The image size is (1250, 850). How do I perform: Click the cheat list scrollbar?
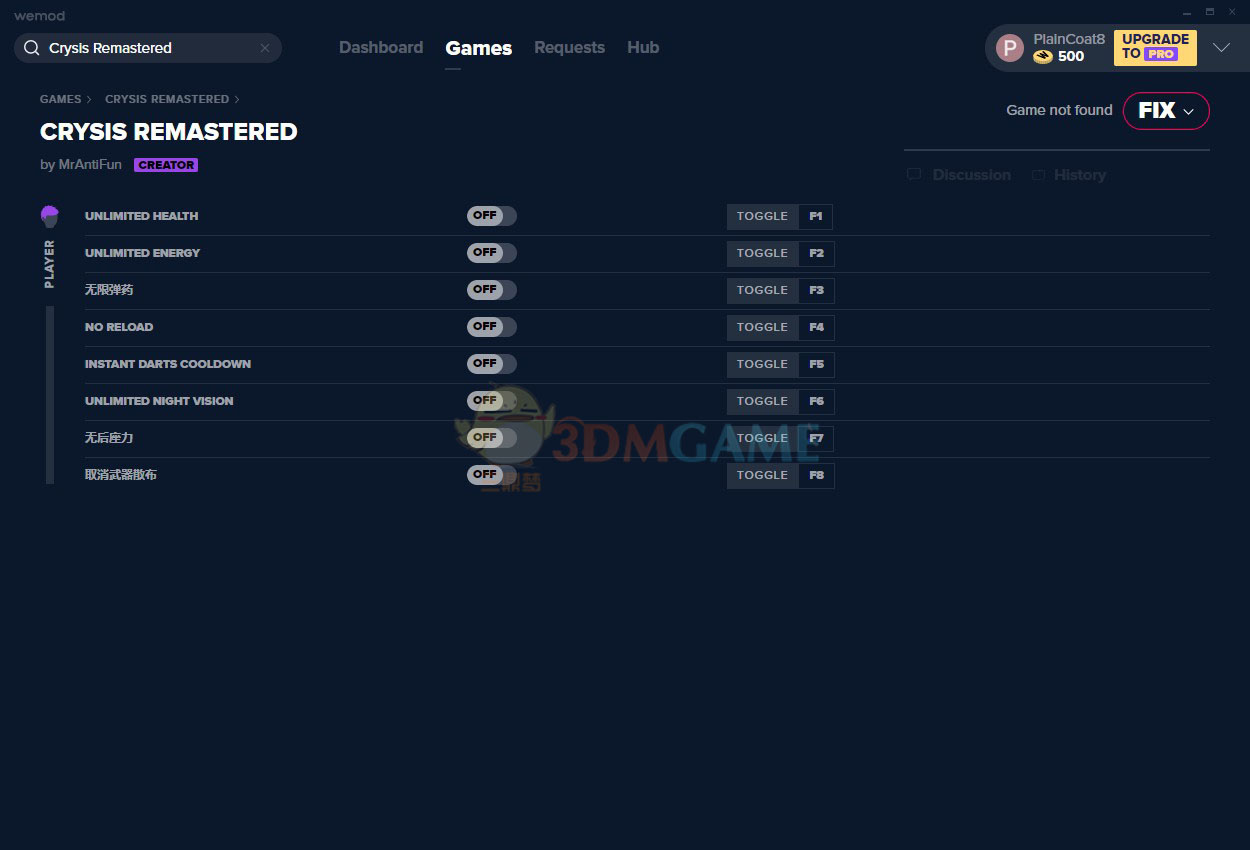[x=50, y=395]
